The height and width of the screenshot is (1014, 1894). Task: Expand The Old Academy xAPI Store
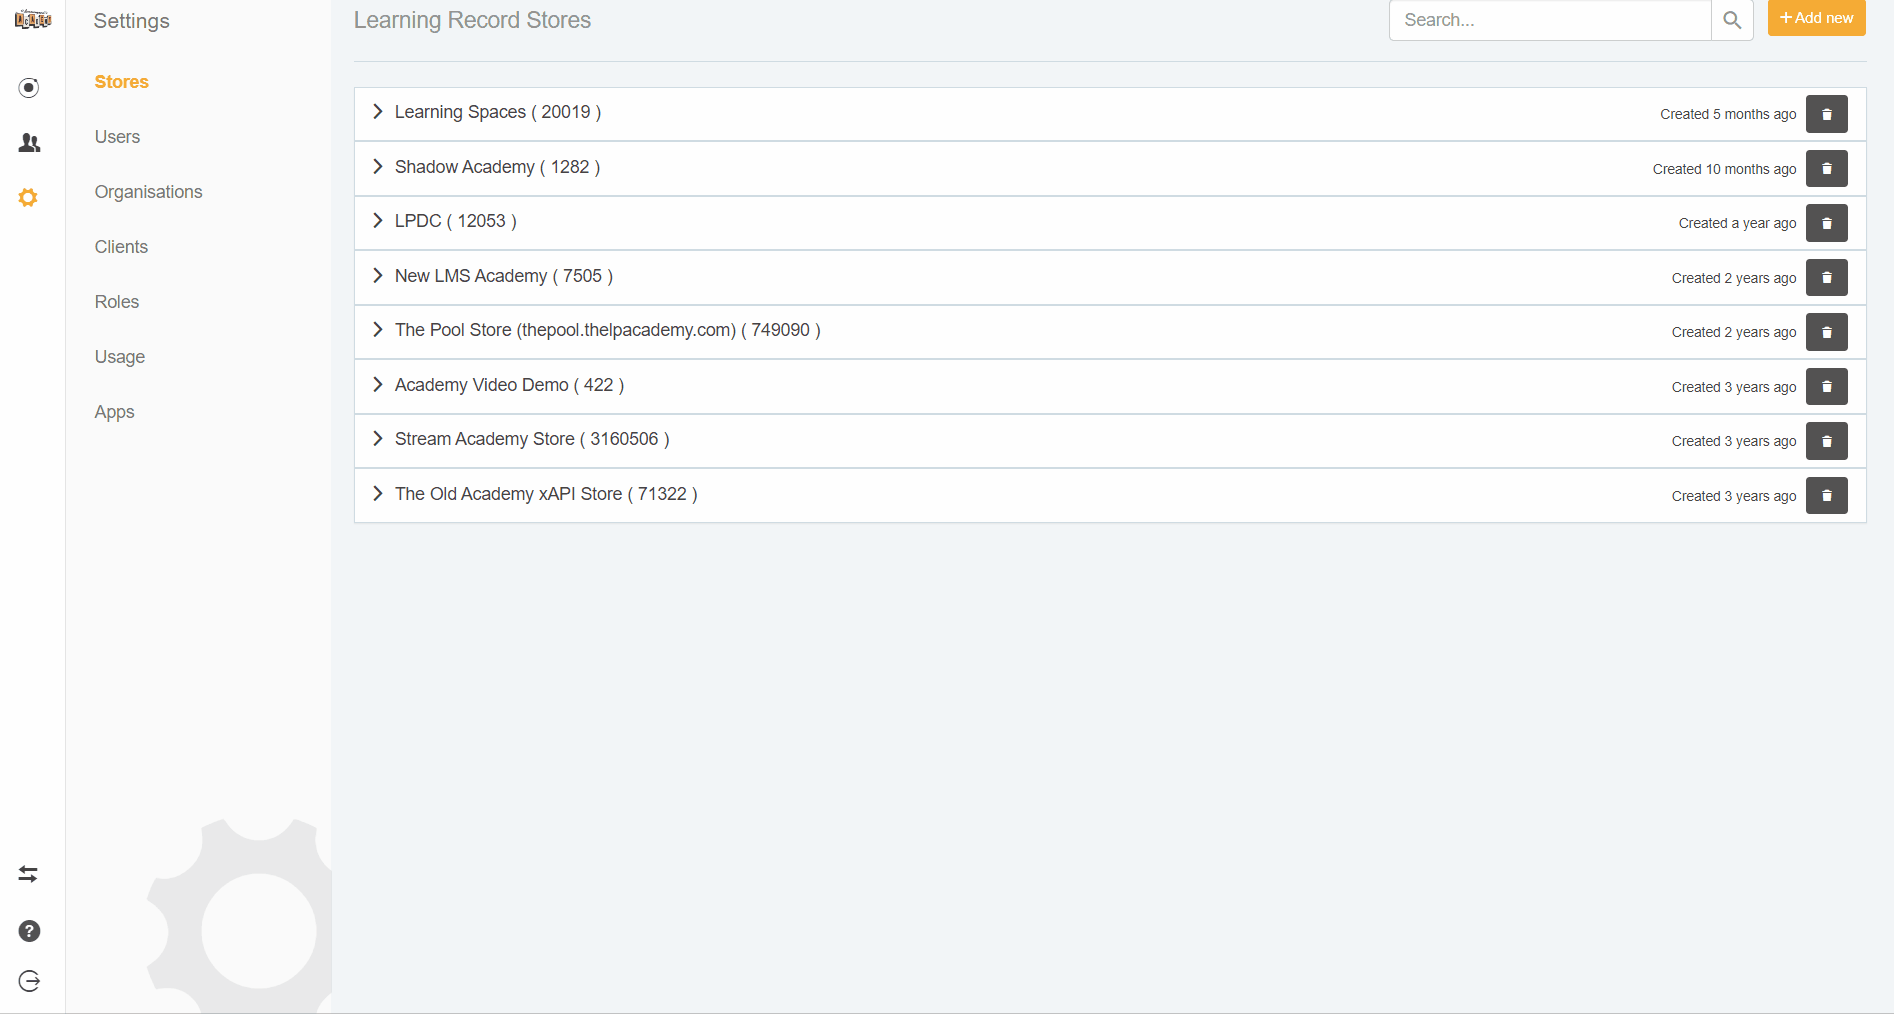378,493
